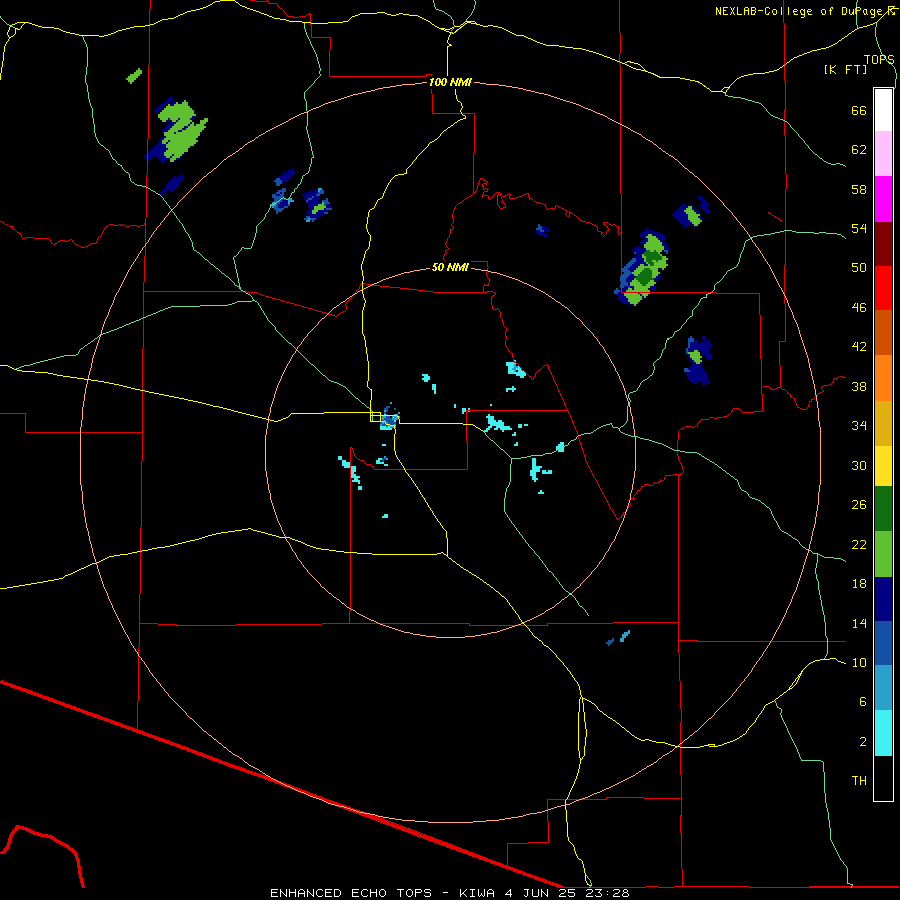This screenshot has height=900, width=900.
Task: Click the "TOPS" scale heading
Action: (x=879, y=59)
